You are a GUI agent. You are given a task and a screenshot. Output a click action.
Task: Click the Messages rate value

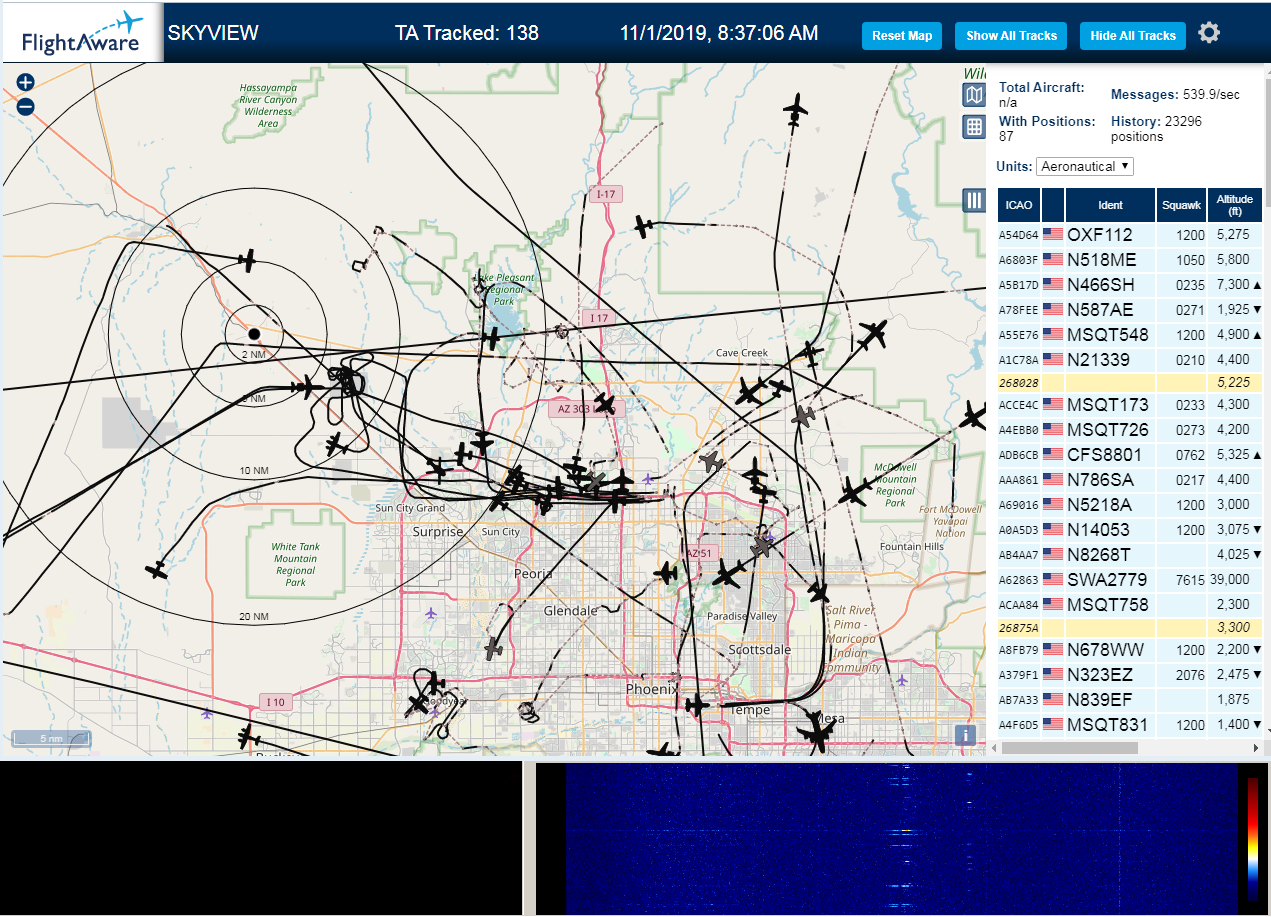pyautogui.click(x=1212, y=95)
